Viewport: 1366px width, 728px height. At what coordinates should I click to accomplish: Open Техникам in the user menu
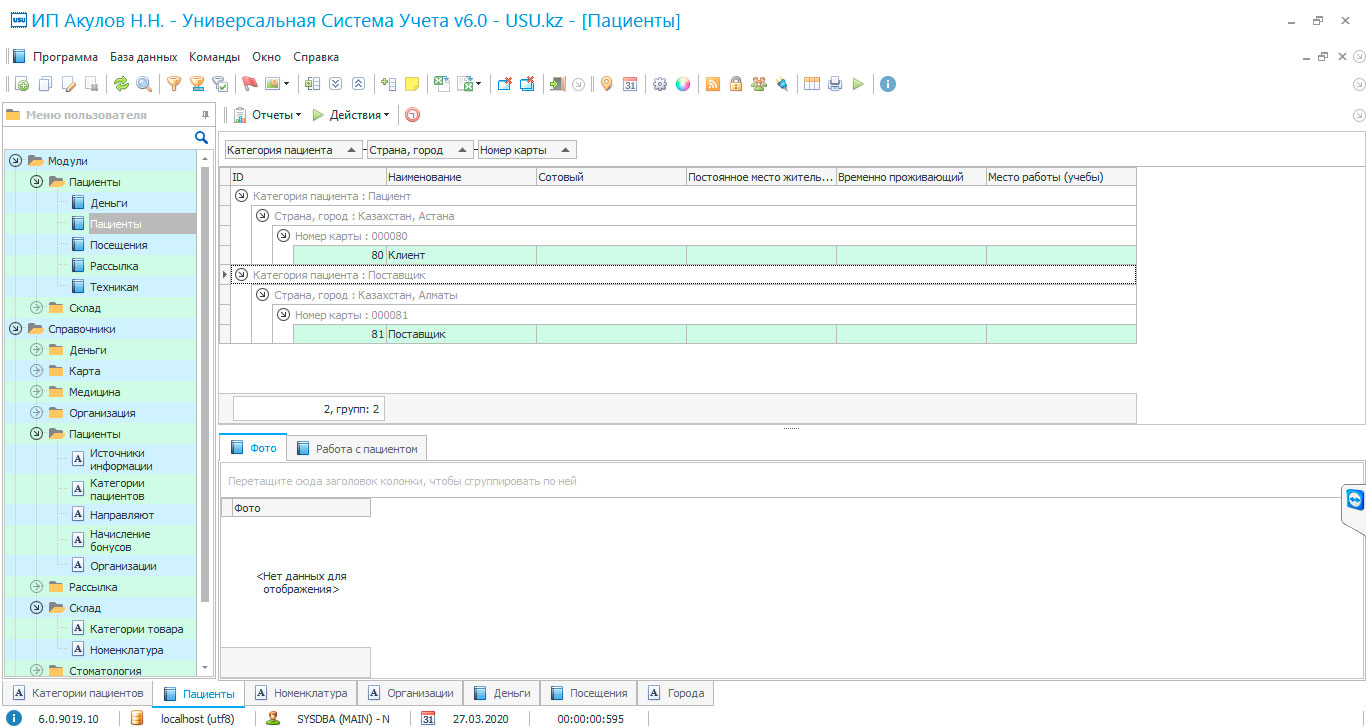pos(114,287)
